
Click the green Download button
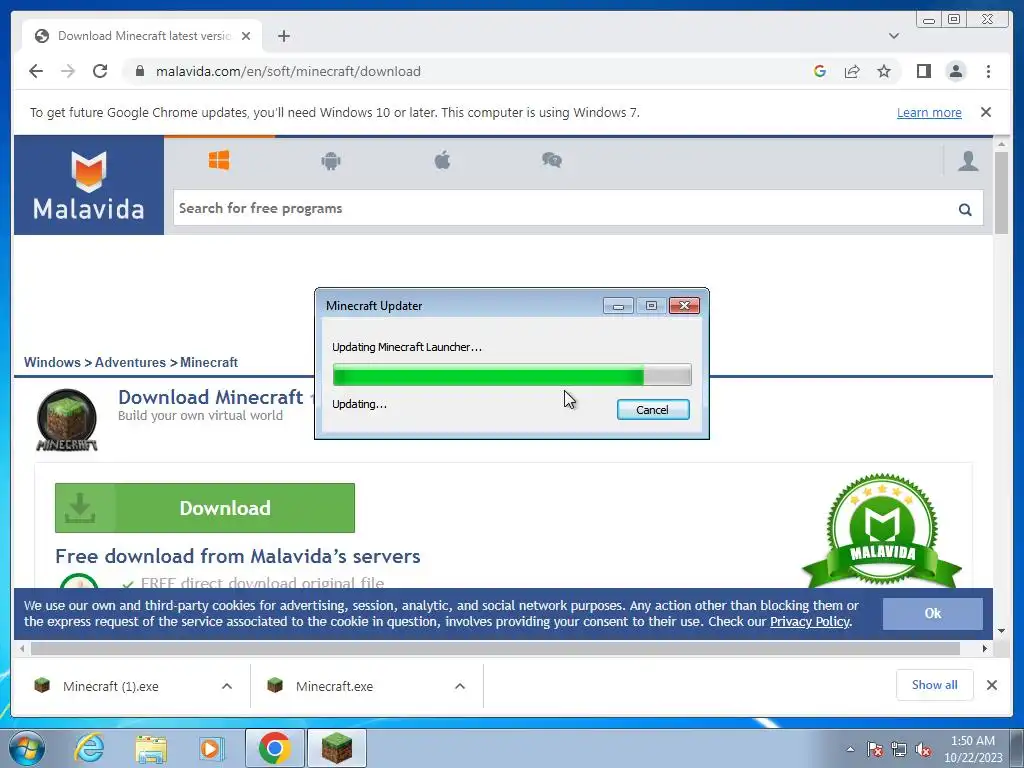pyautogui.click(x=204, y=508)
